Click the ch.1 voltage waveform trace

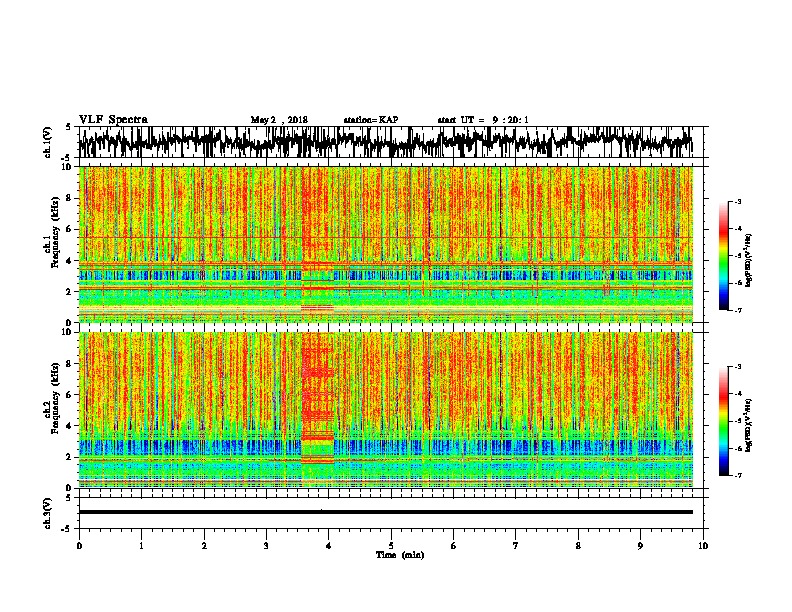tap(385, 142)
